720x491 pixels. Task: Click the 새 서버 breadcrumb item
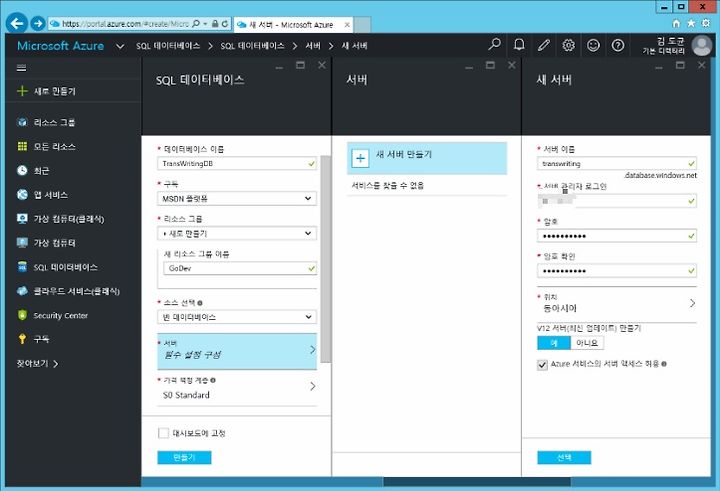[354, 45]
